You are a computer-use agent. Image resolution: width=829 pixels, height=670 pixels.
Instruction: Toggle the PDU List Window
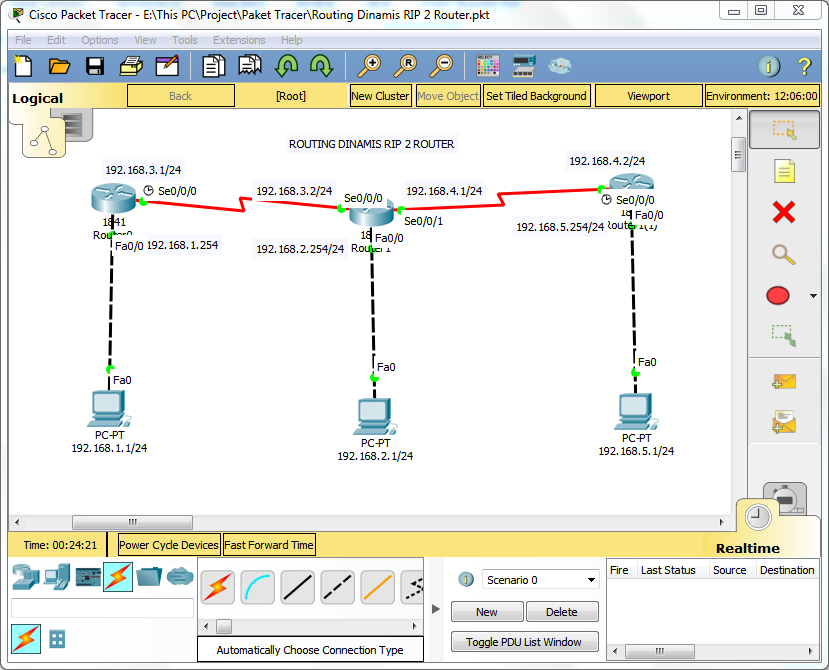click(x=524, y=641)
